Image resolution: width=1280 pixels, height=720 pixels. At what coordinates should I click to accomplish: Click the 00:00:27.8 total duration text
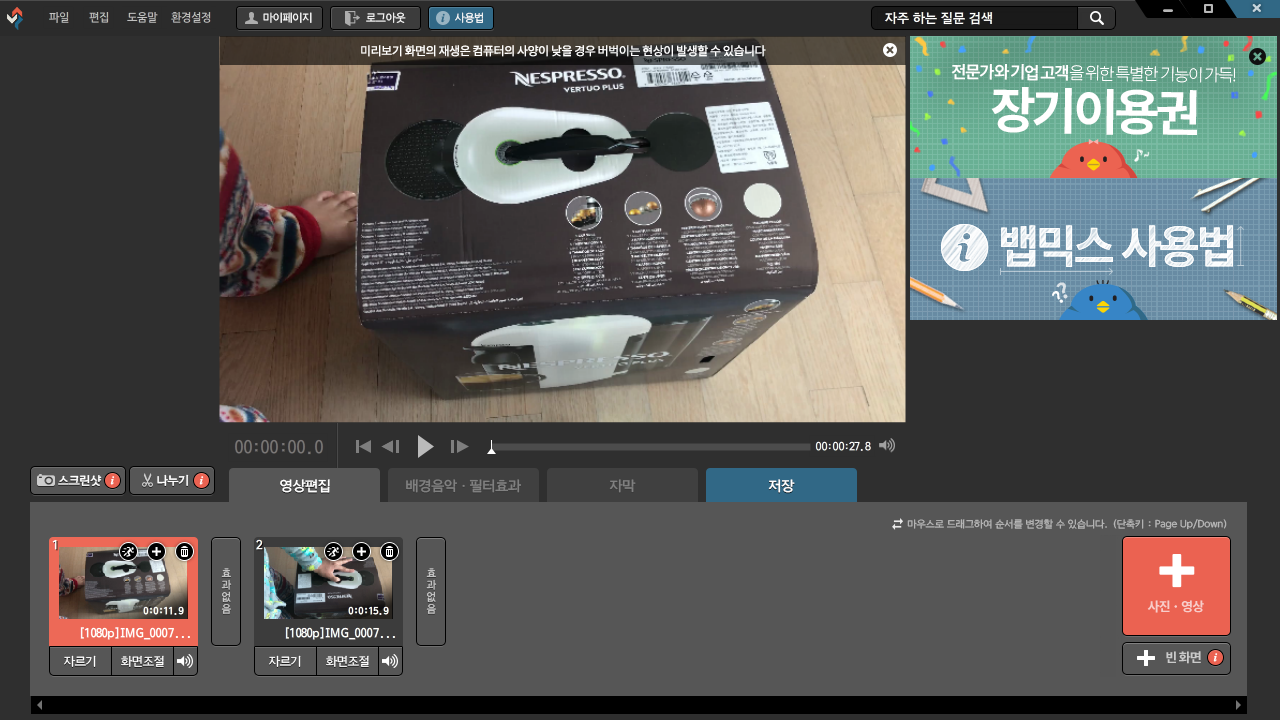[x=843, y=446]
